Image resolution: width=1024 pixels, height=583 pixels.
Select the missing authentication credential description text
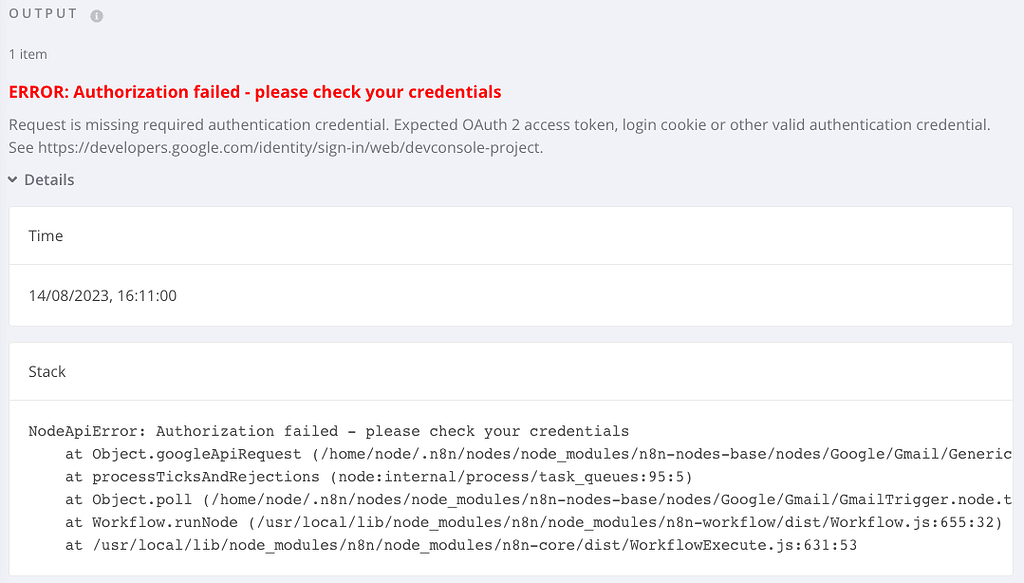tap(500, 125)
